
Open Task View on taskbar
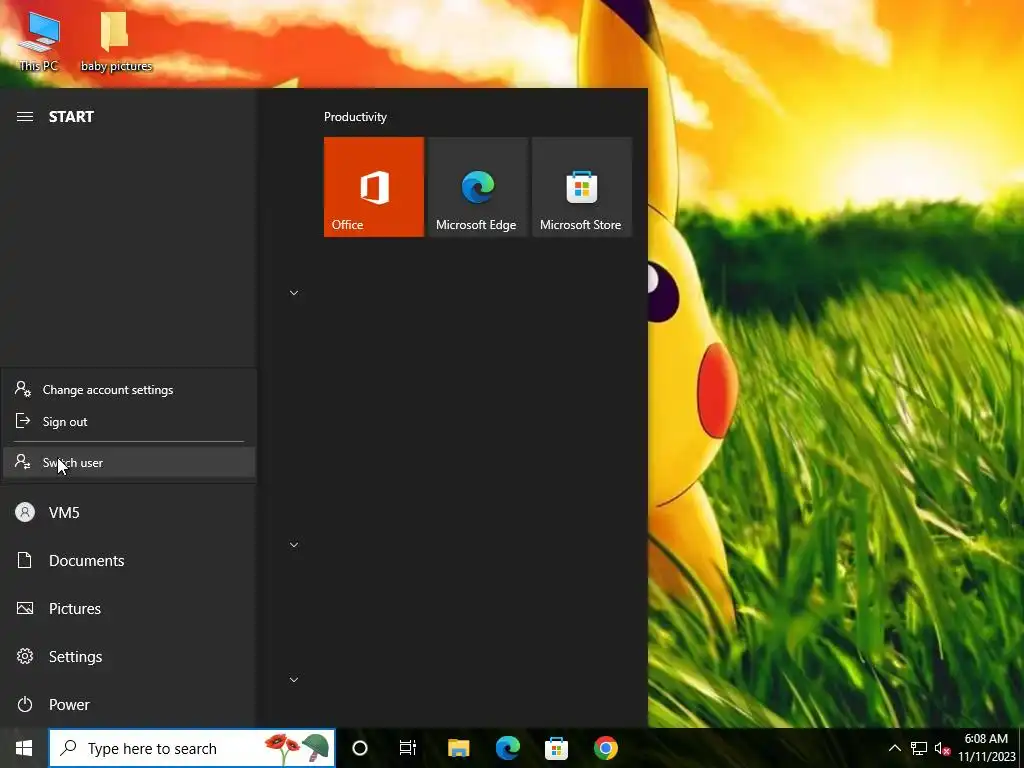point(408,748)
